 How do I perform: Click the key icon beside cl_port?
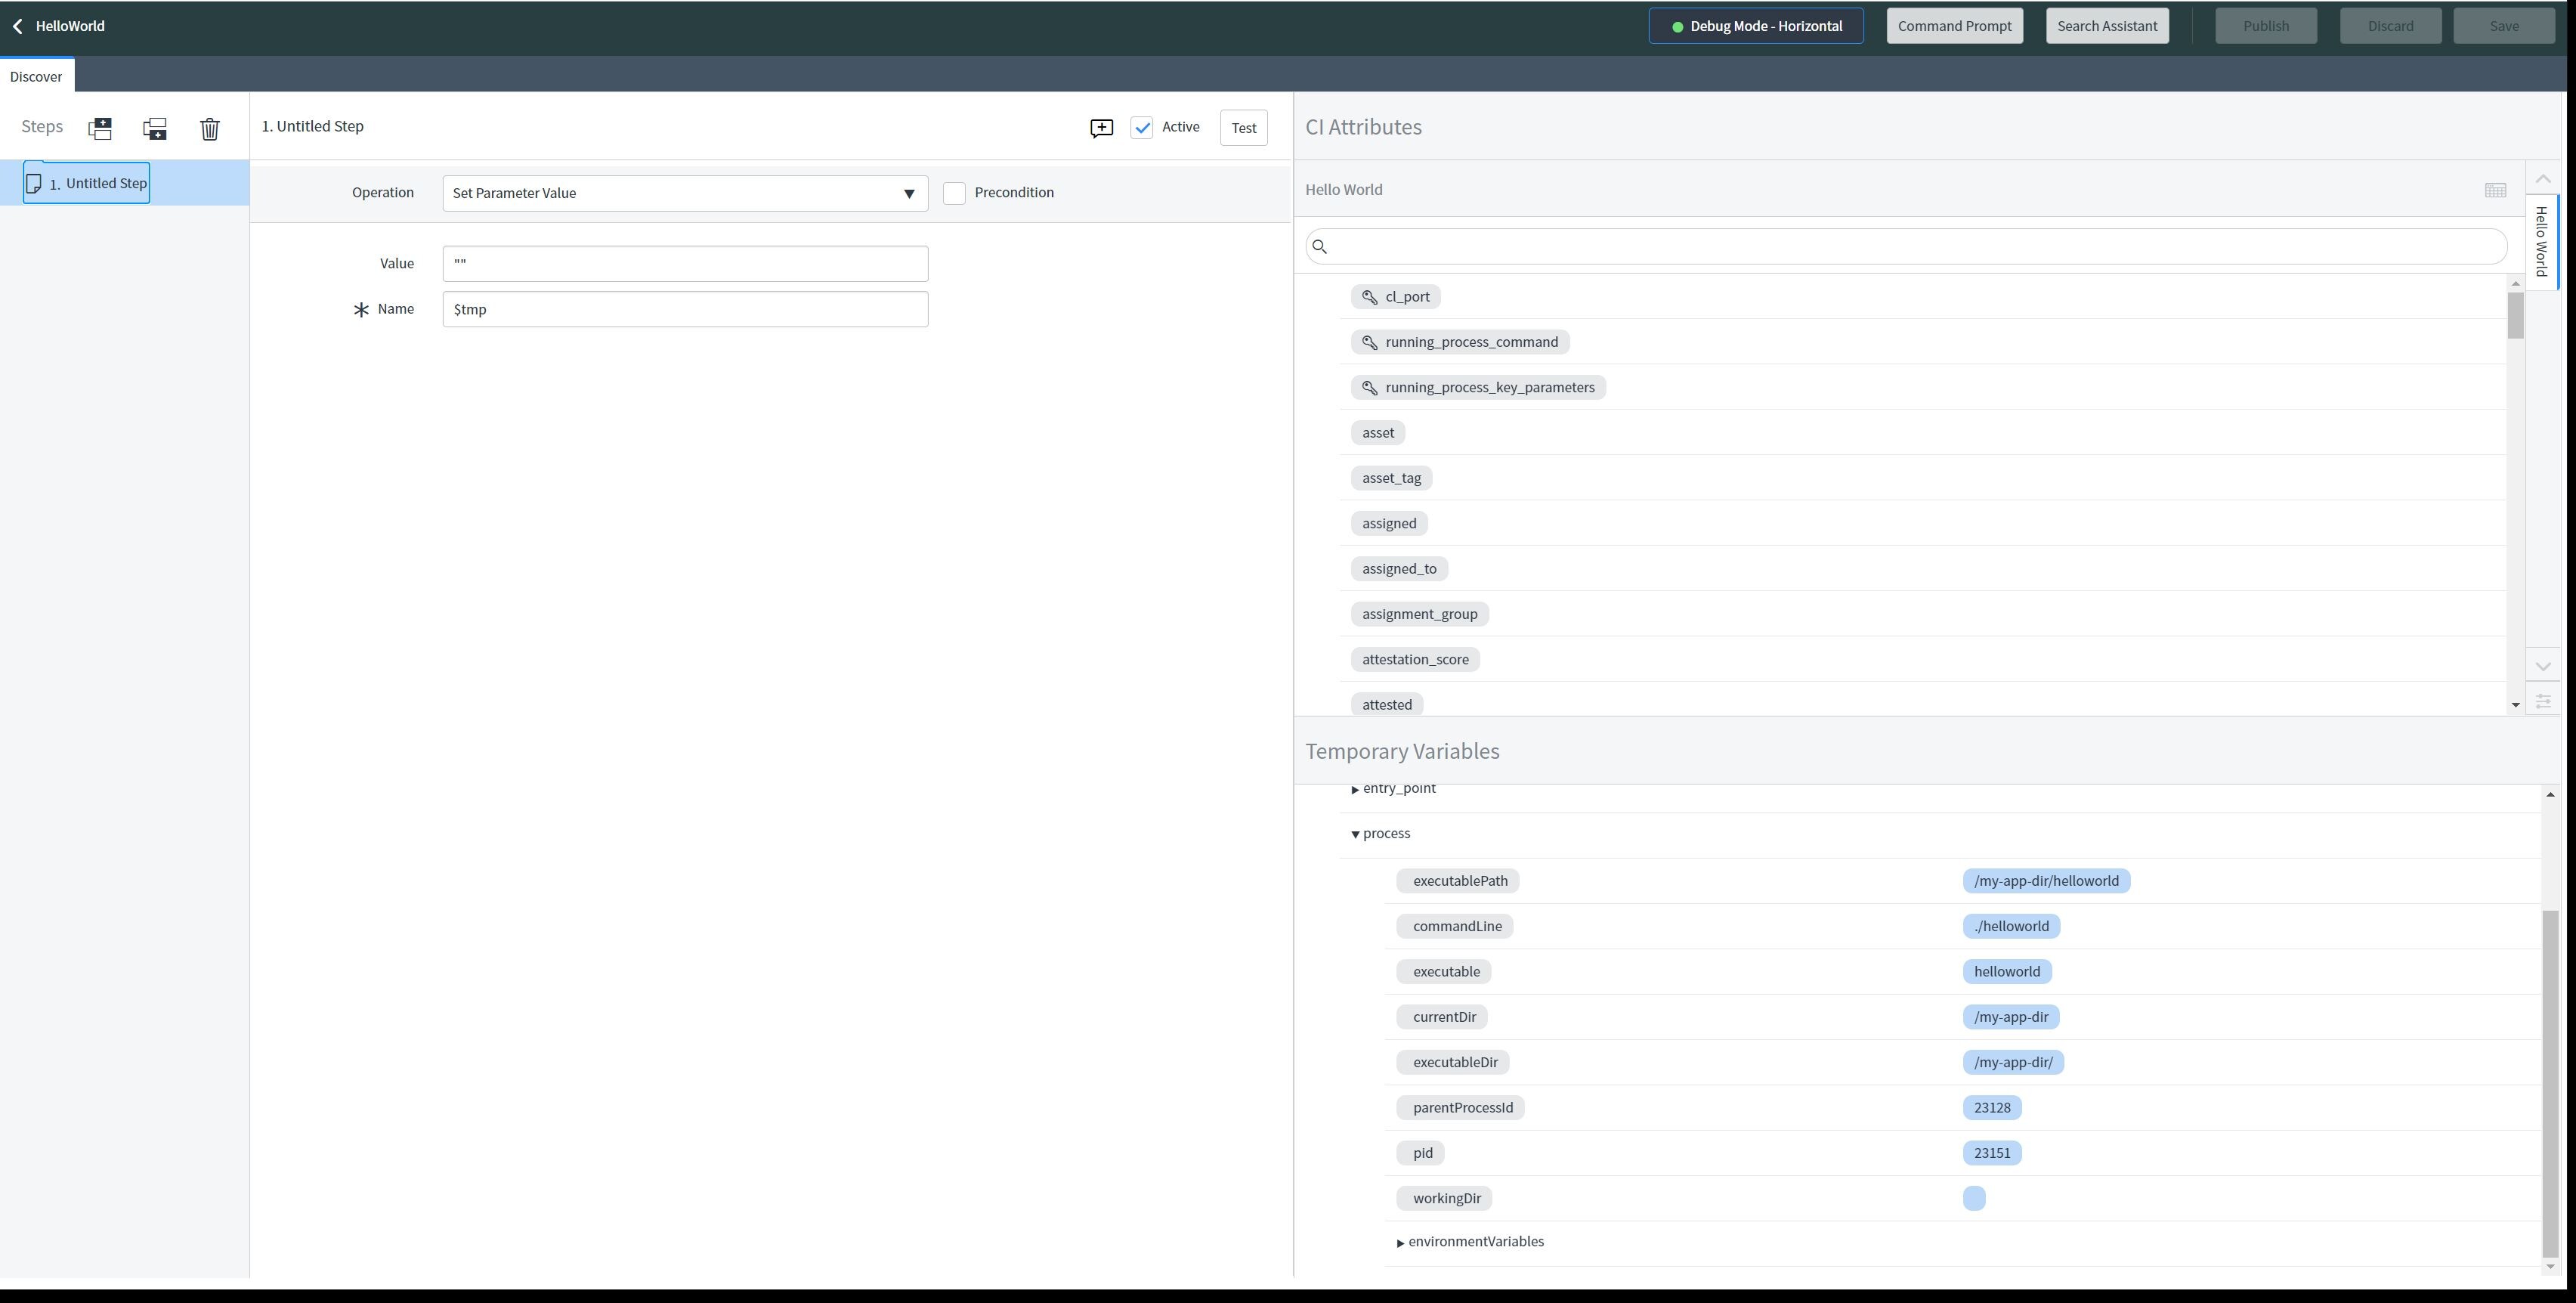pos(1370,296)
